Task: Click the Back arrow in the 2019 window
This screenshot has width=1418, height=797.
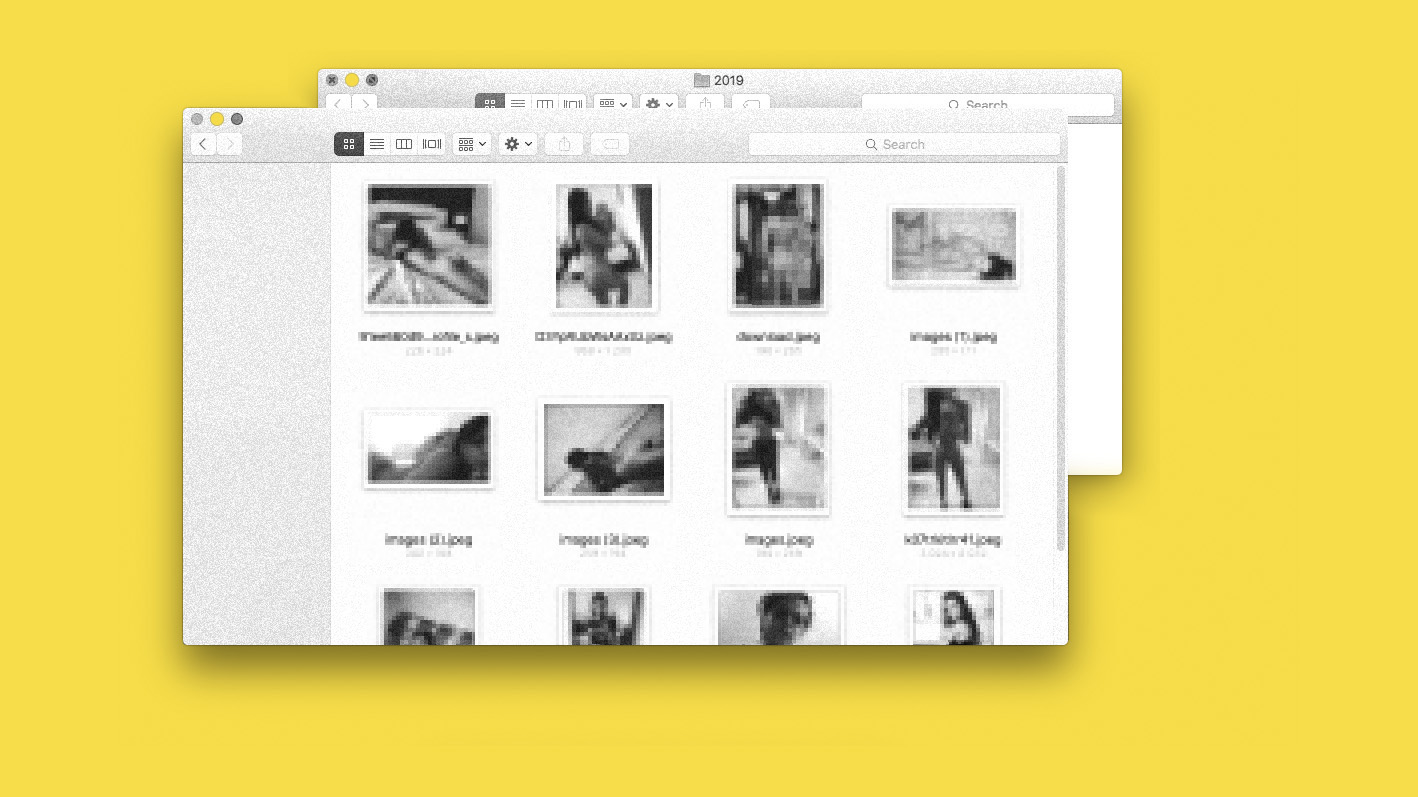Action: (338, 103)
